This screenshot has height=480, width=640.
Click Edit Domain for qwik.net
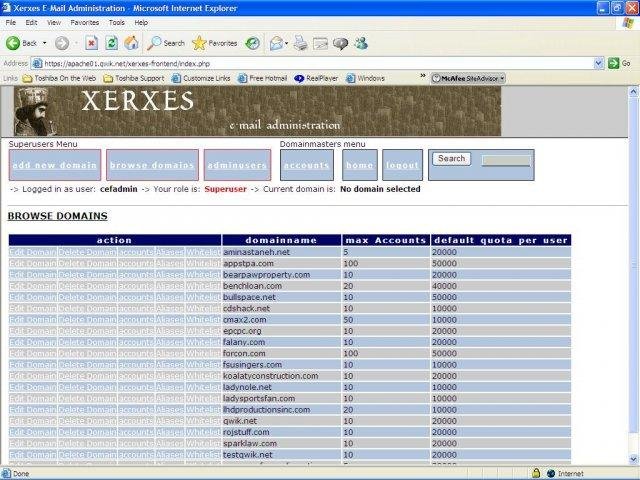point(33,421)
